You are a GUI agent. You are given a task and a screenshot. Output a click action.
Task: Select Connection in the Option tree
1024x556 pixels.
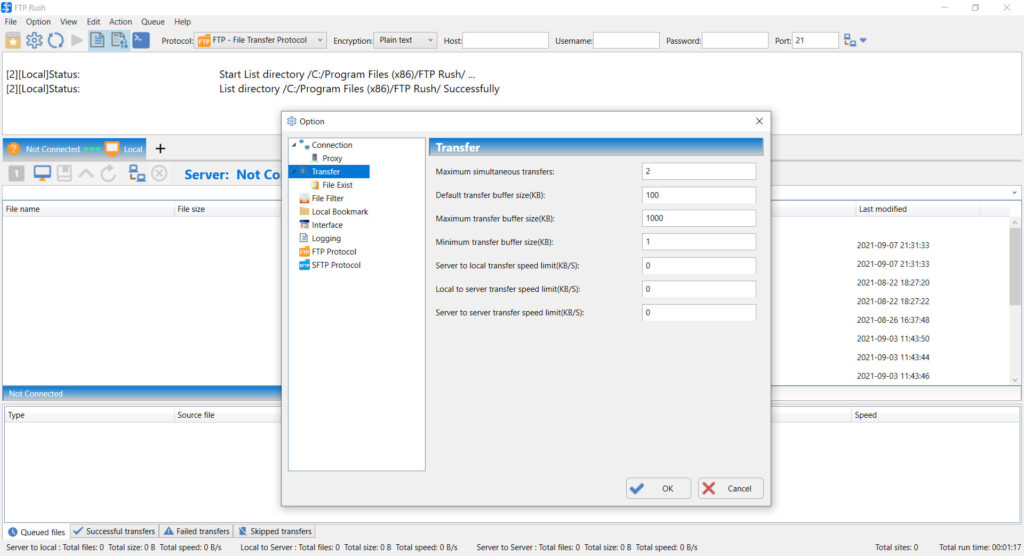pyautogui.click(x=331, y=145)
